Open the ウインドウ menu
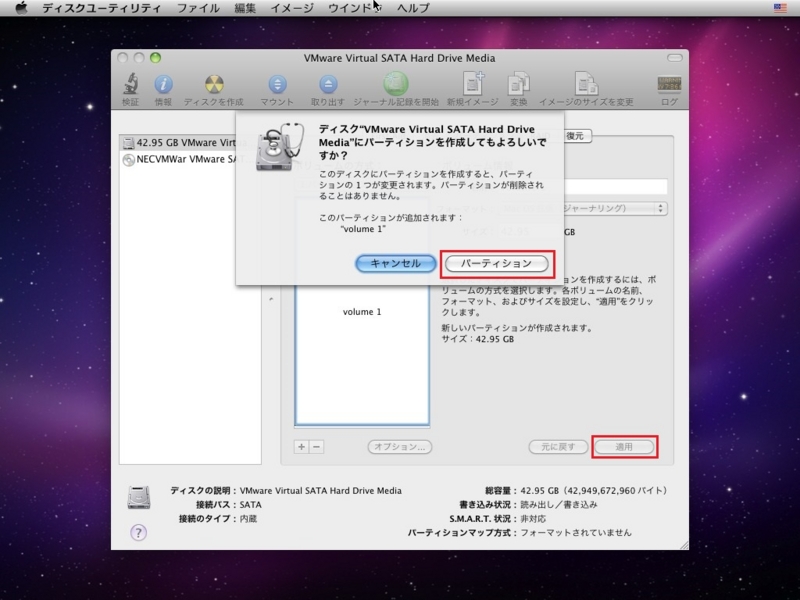The width and height of the screenshot is (800, 600). pyautogui.click(x=355, y=8)
